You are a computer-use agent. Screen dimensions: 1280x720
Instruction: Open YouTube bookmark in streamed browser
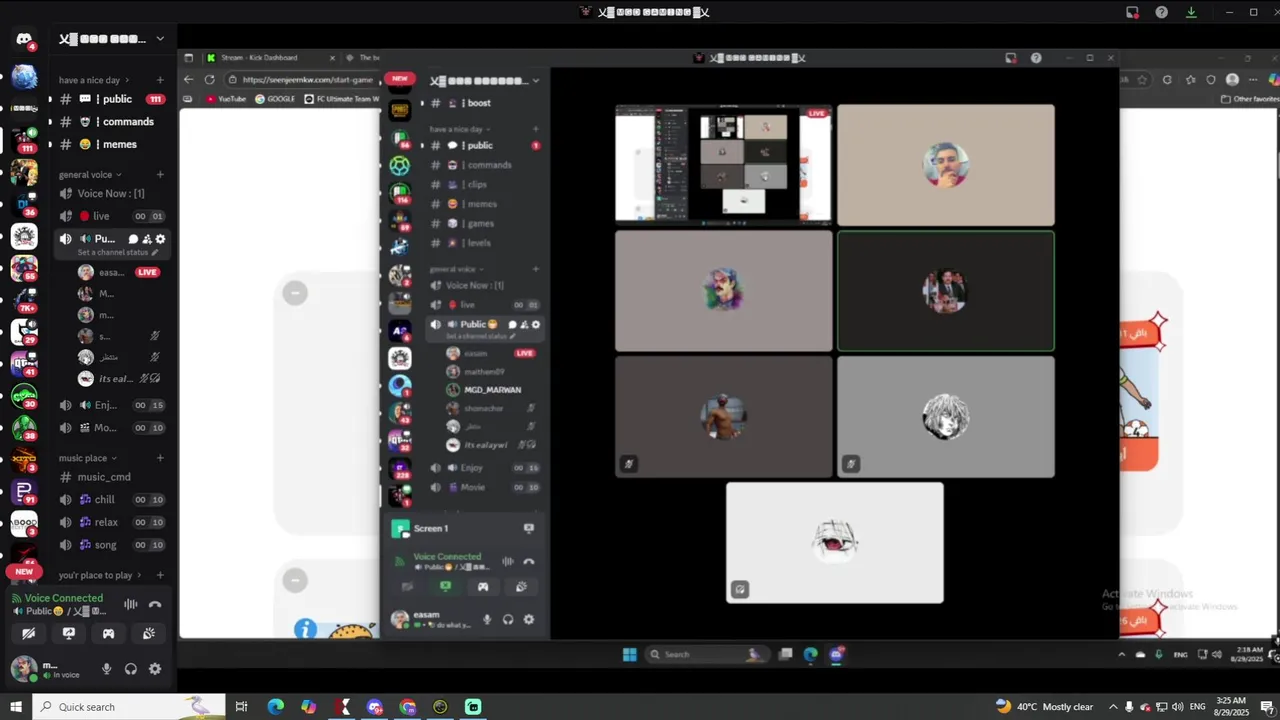(x=226, y=99)
